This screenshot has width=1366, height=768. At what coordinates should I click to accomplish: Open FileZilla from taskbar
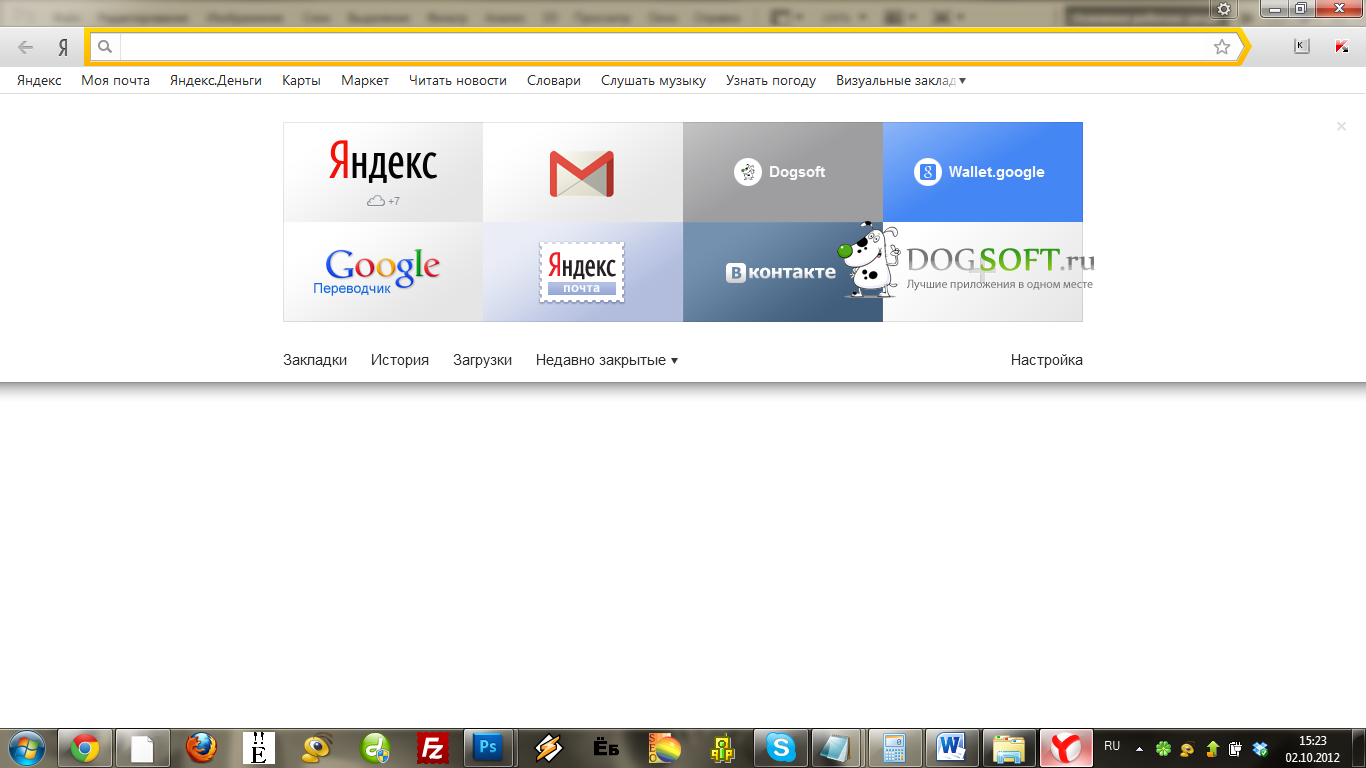pyautogui.click(x=433, y=748)
